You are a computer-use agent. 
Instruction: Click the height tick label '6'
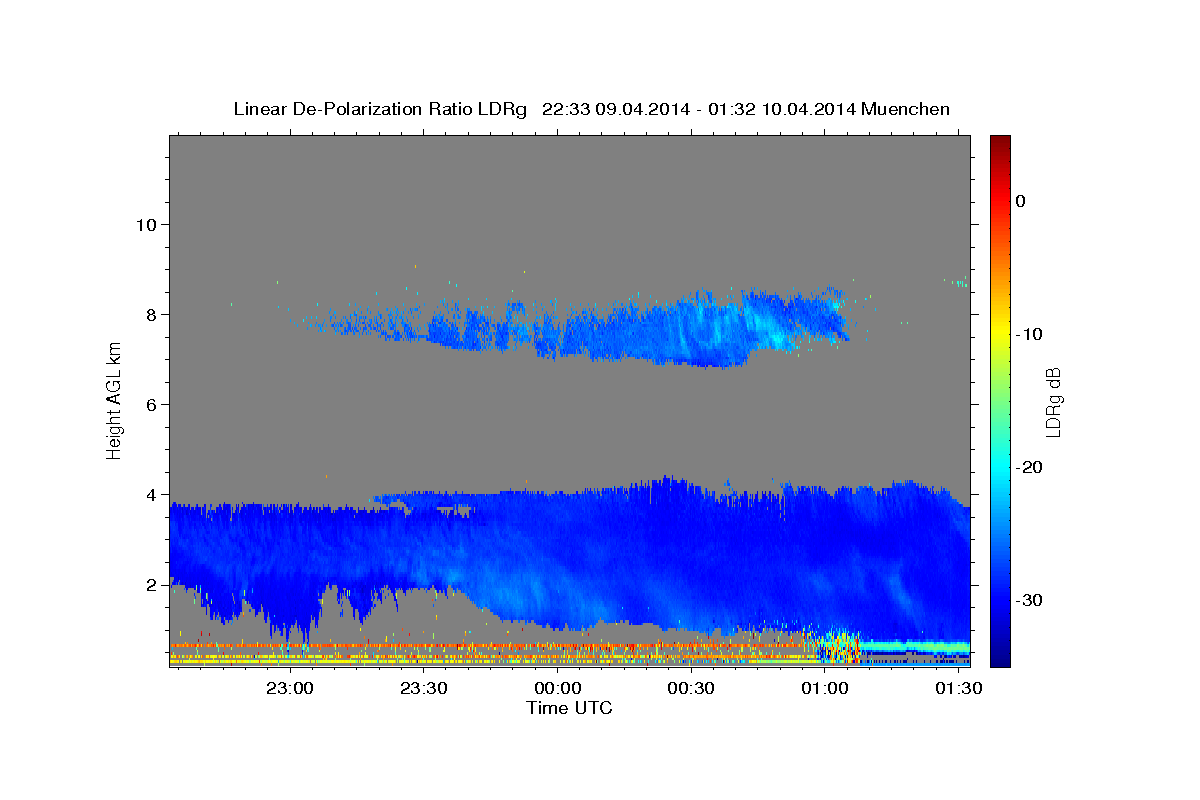pyautogui.click(x=150, y=404)
